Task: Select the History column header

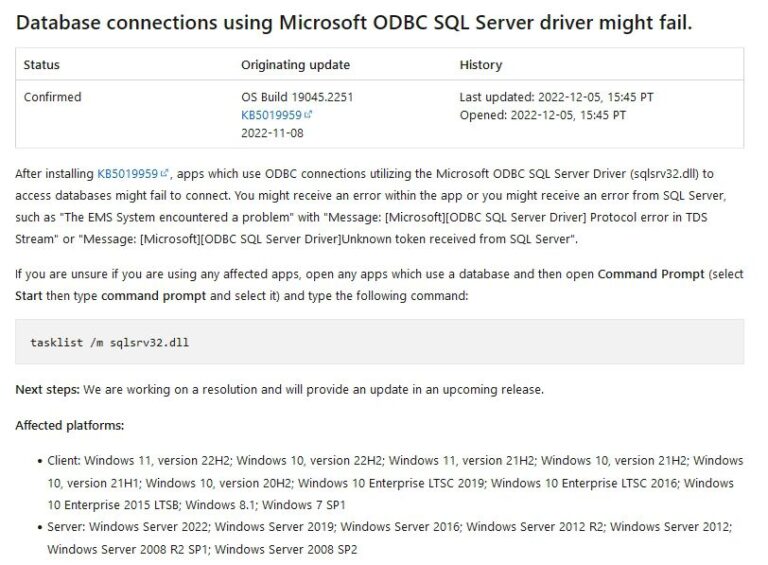Action: pos(480,65)
